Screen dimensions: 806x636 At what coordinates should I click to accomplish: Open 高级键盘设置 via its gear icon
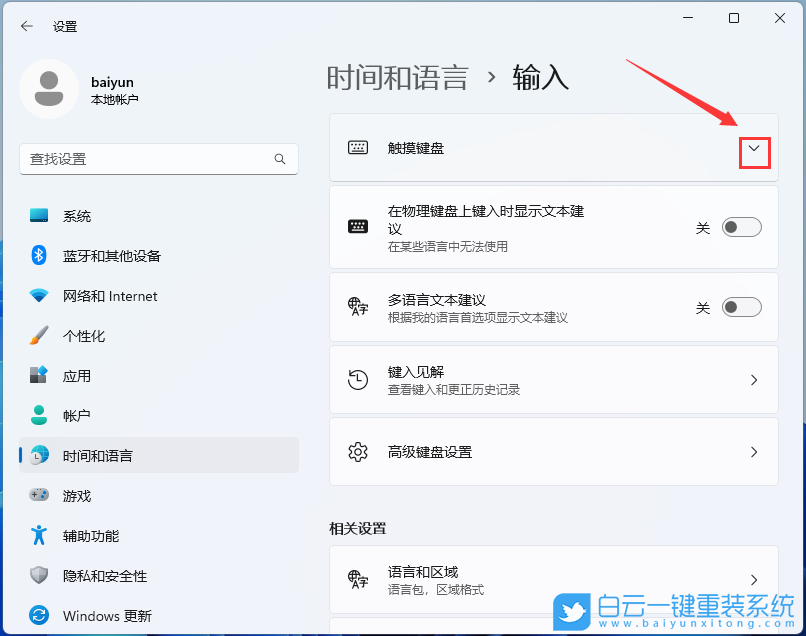coord(358,452)
